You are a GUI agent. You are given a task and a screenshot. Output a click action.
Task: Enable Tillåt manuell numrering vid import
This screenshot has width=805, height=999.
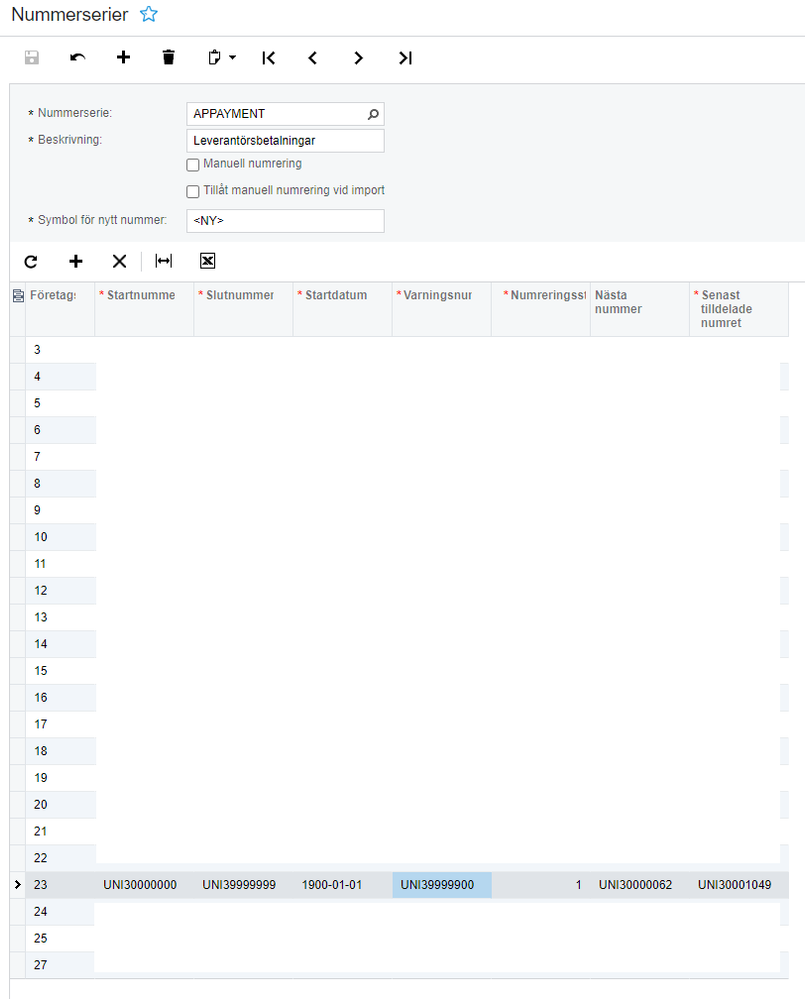(193, 191)
